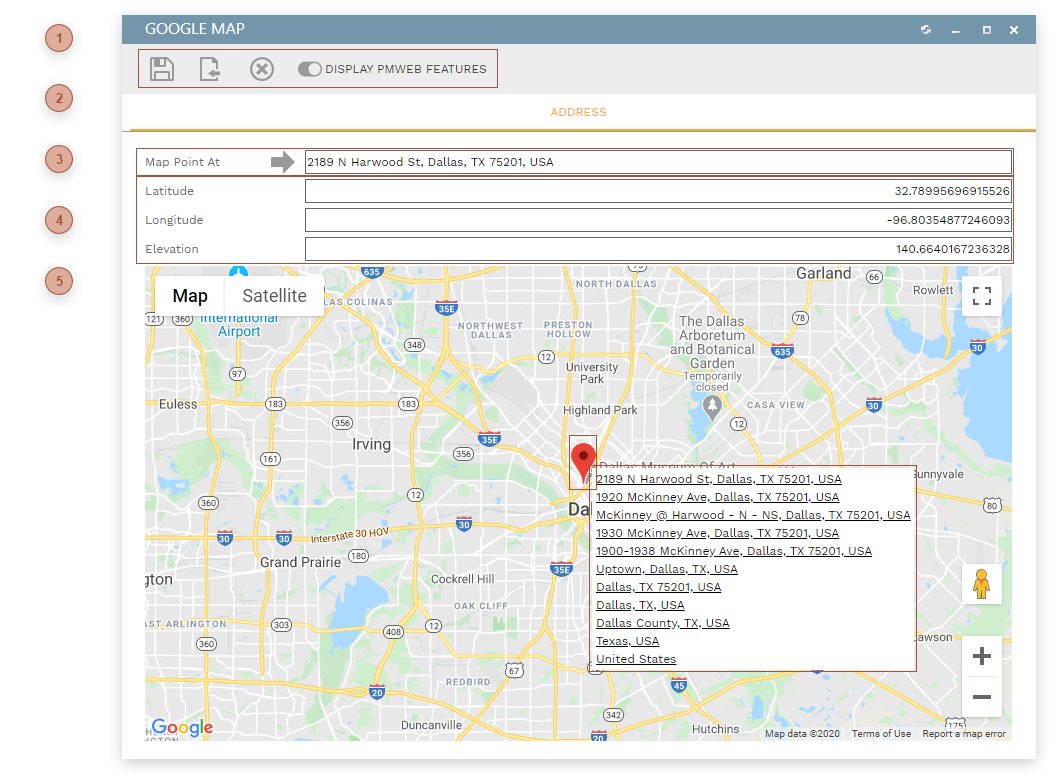
Task: Enable the Display PMWeb Features toggle
Action: (x=310, y=68)
